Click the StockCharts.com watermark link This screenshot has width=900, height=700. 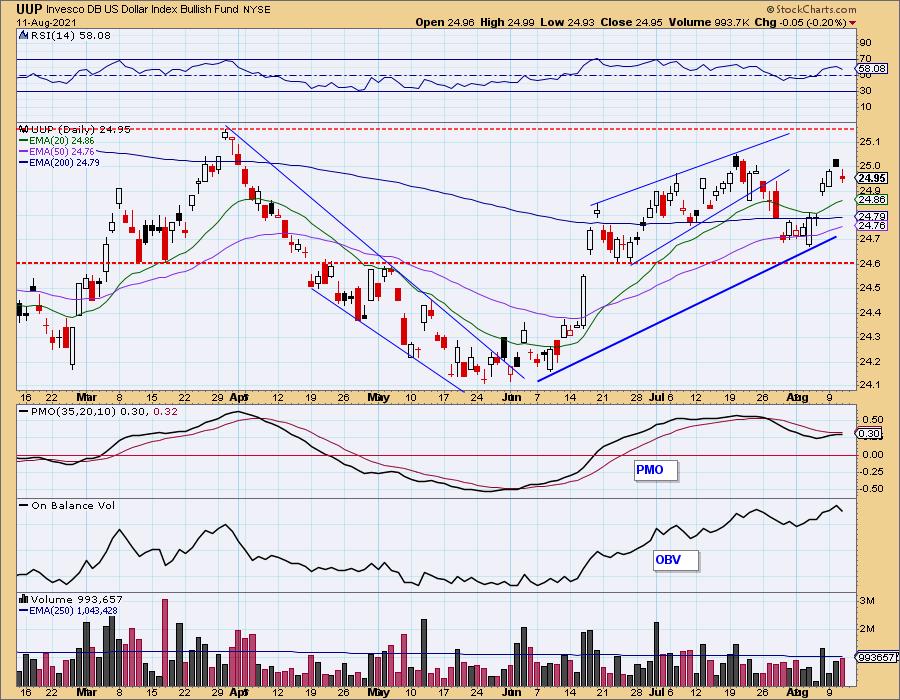[811, 9]
